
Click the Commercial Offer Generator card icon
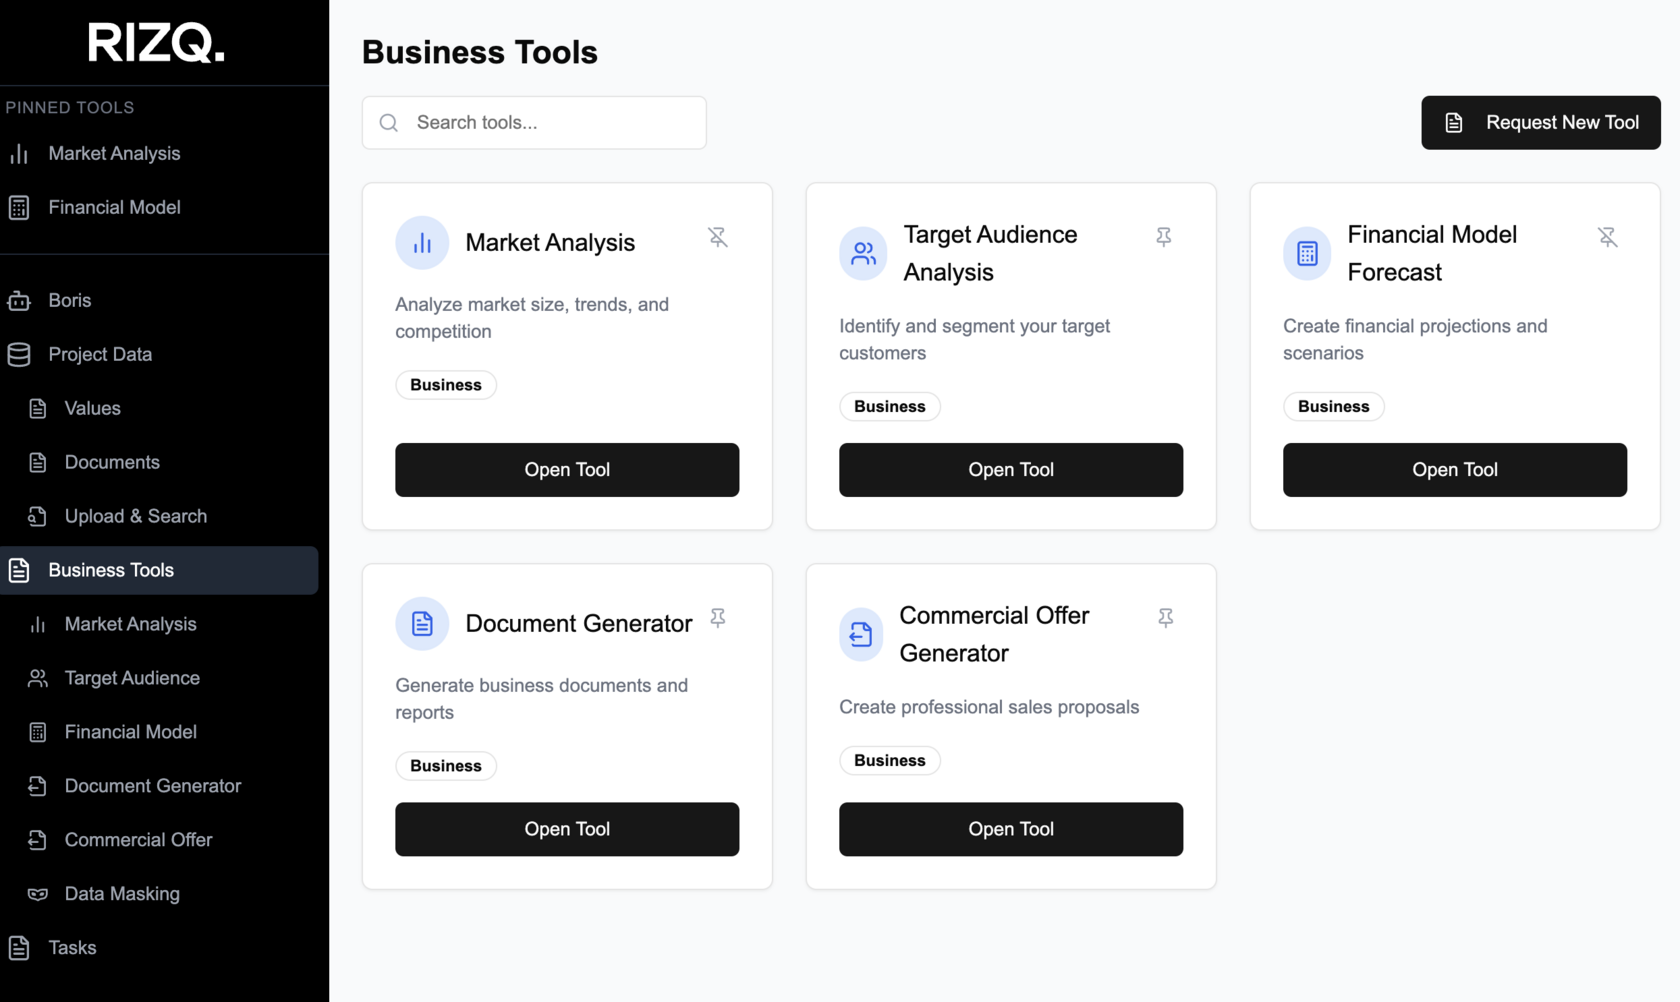[x=861, y=634]
